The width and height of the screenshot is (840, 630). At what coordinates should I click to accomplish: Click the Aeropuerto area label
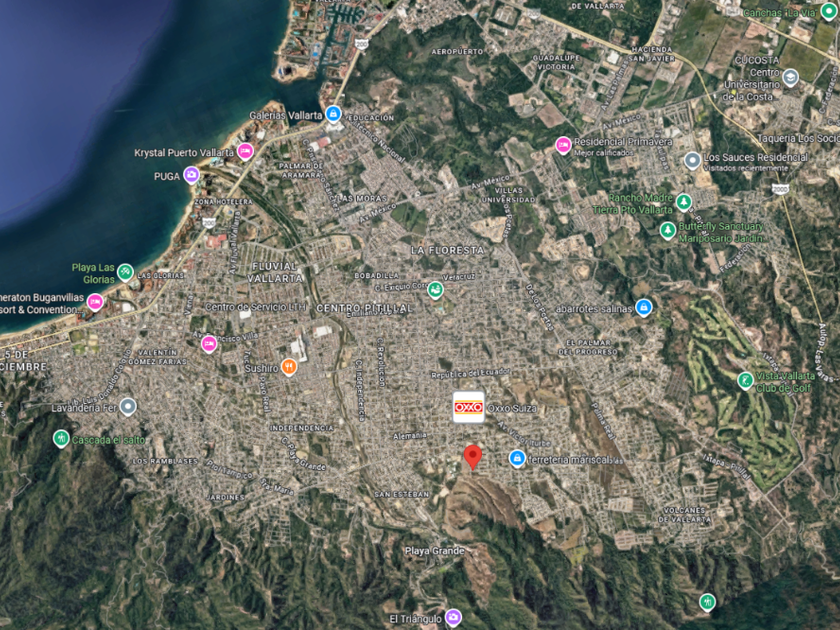click(457, 51)
